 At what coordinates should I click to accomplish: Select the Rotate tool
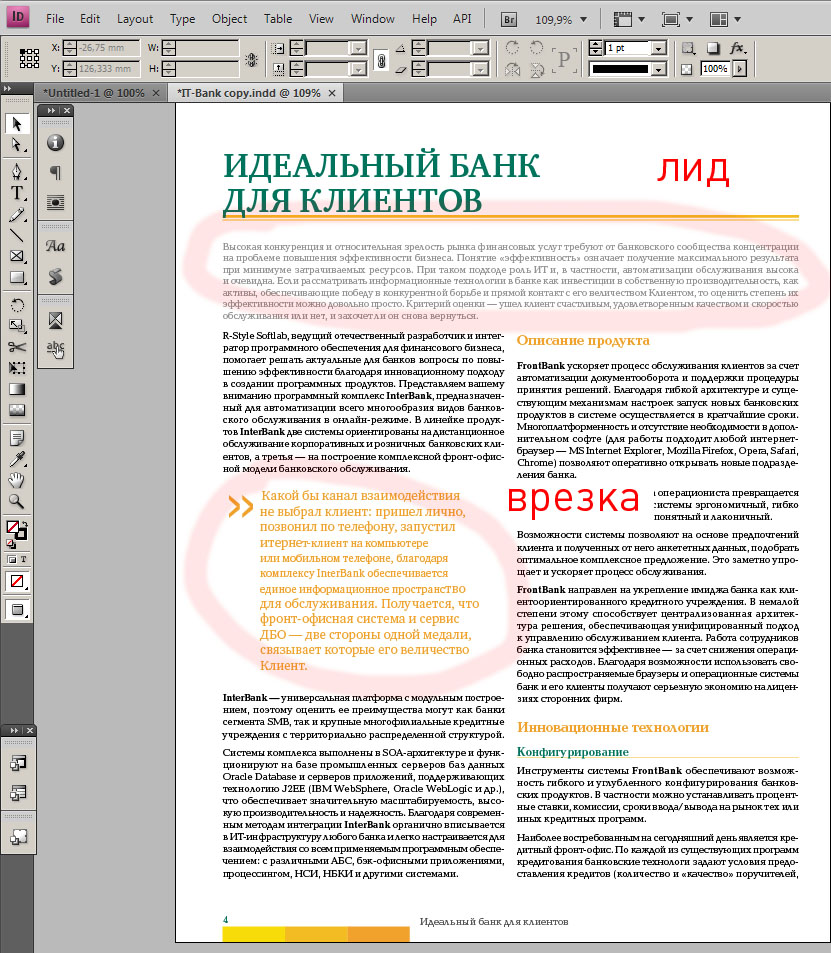(x=17, y=305)
